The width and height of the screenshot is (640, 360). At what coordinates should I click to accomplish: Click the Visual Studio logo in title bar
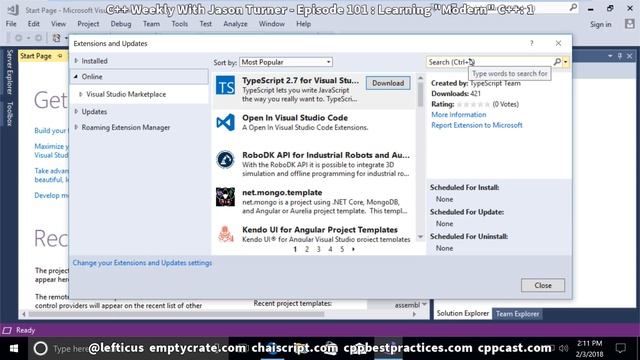pyautogui.click(x=12, y=9)
